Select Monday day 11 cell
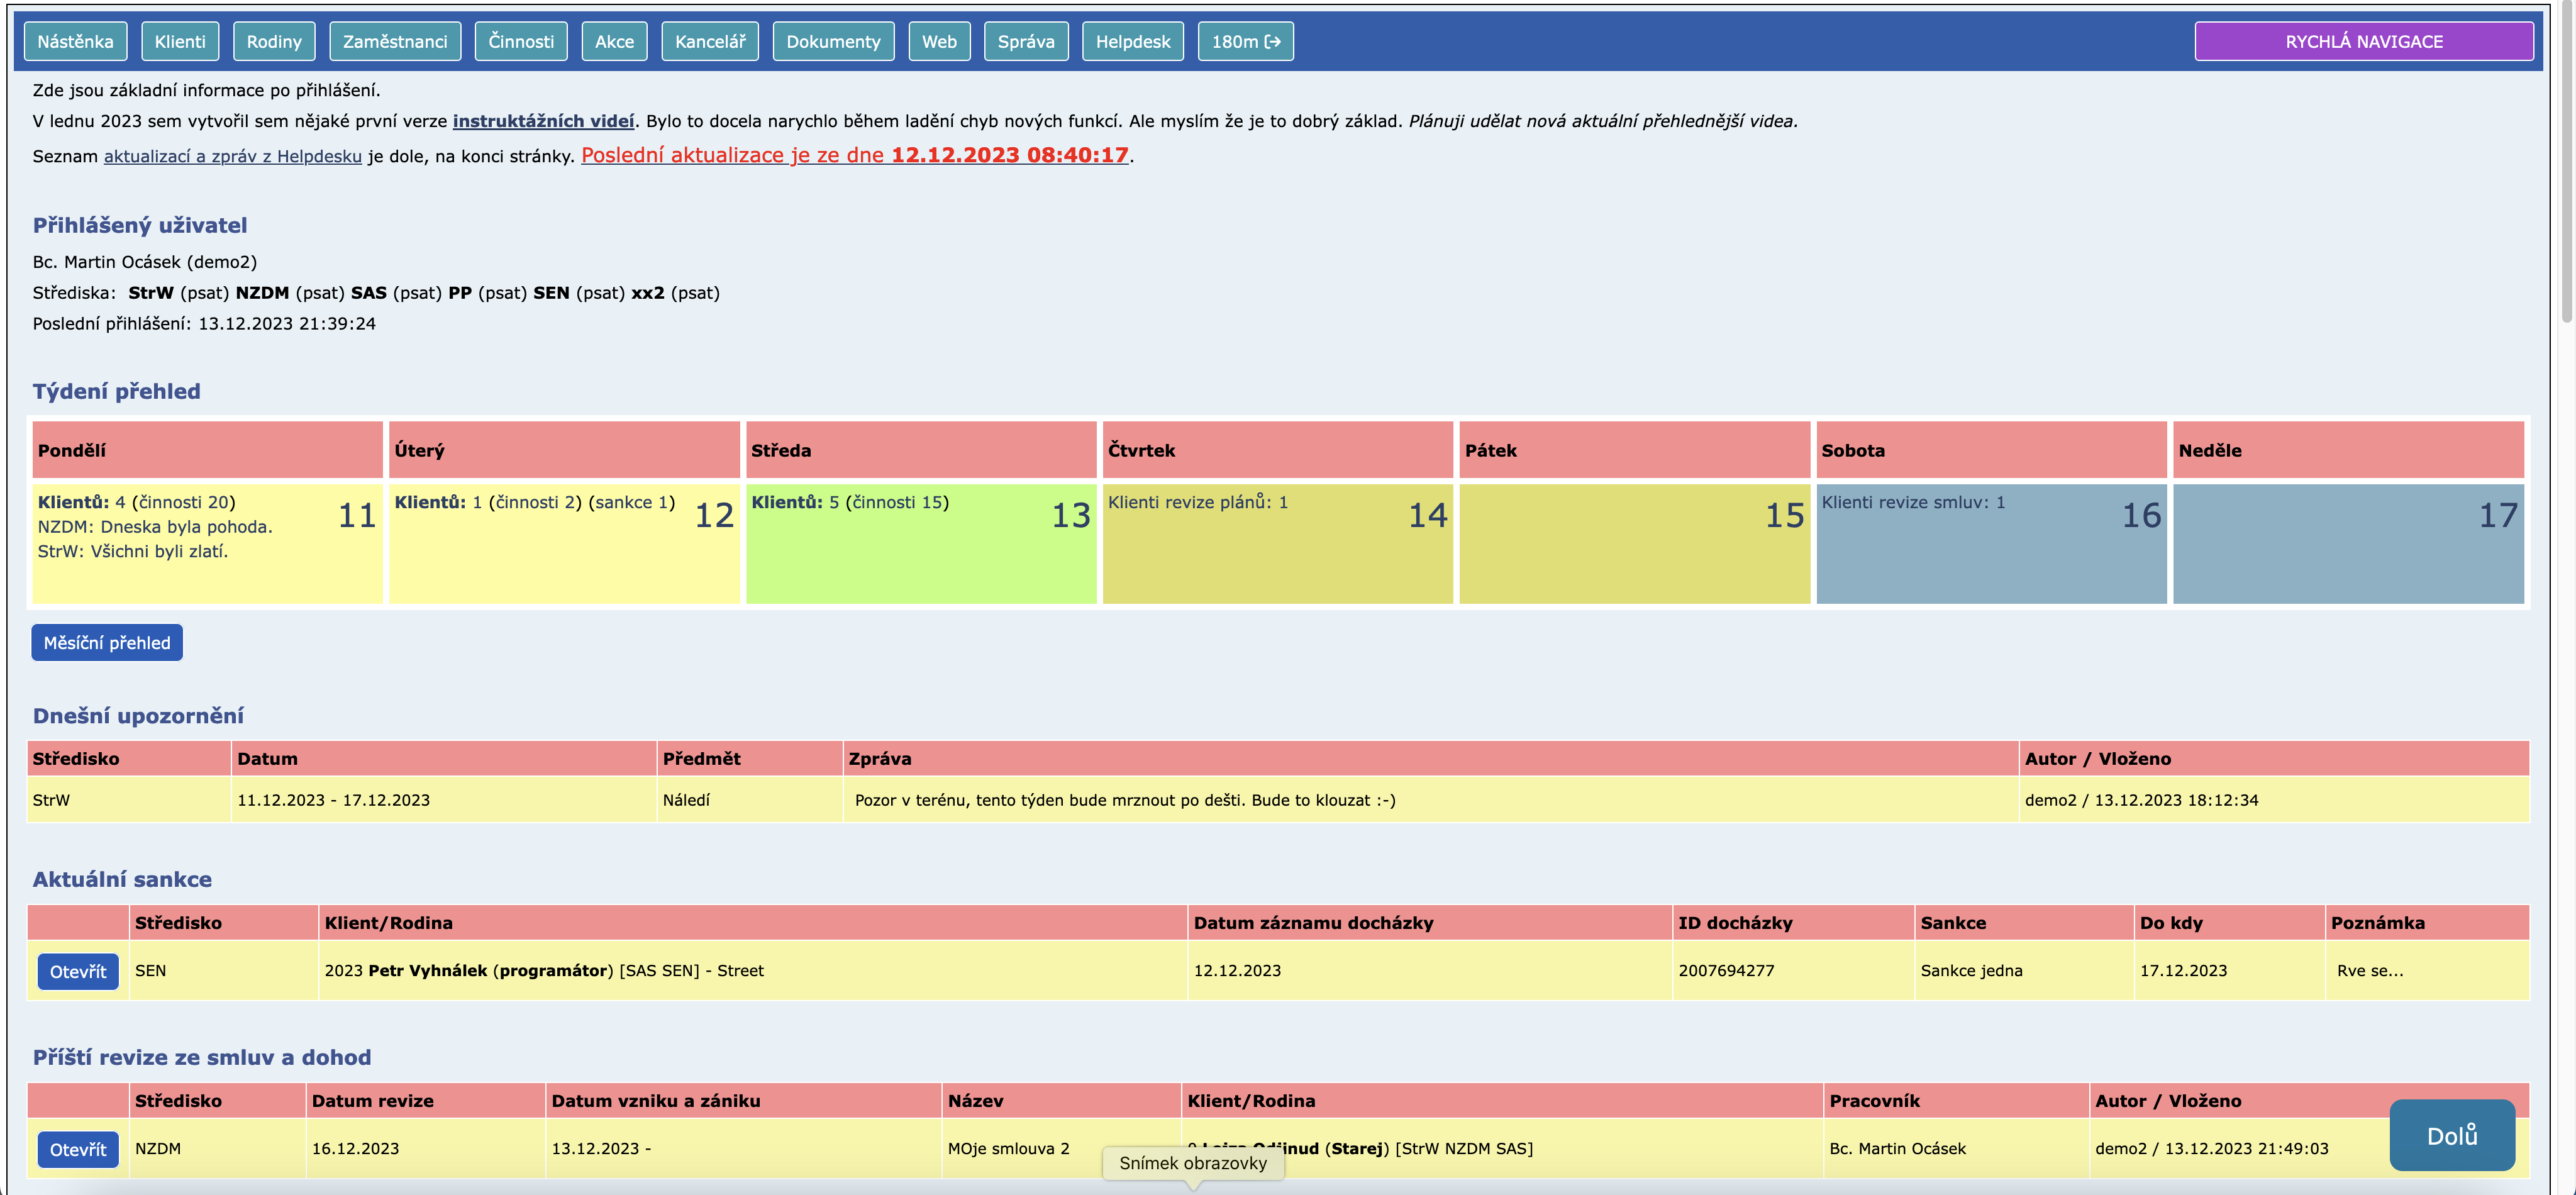 pyautogui.click(x=207, y=543)
